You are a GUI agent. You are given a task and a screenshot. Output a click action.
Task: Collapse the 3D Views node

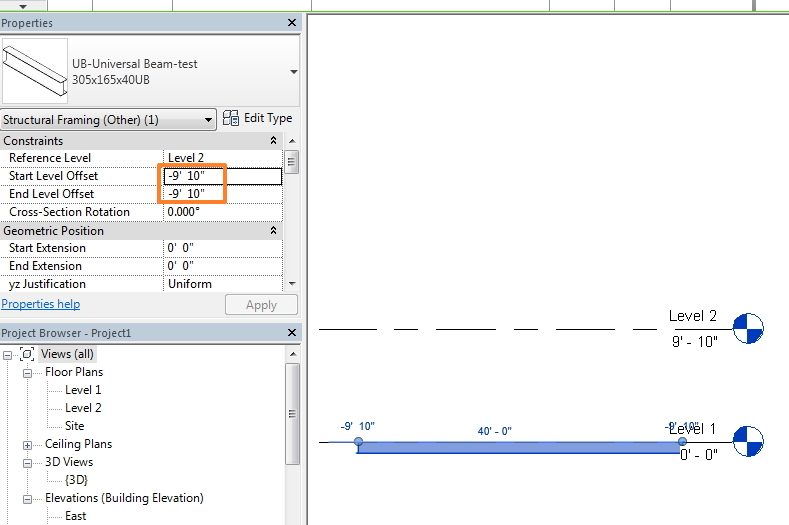pyautogui.click(x=27, y=464)
